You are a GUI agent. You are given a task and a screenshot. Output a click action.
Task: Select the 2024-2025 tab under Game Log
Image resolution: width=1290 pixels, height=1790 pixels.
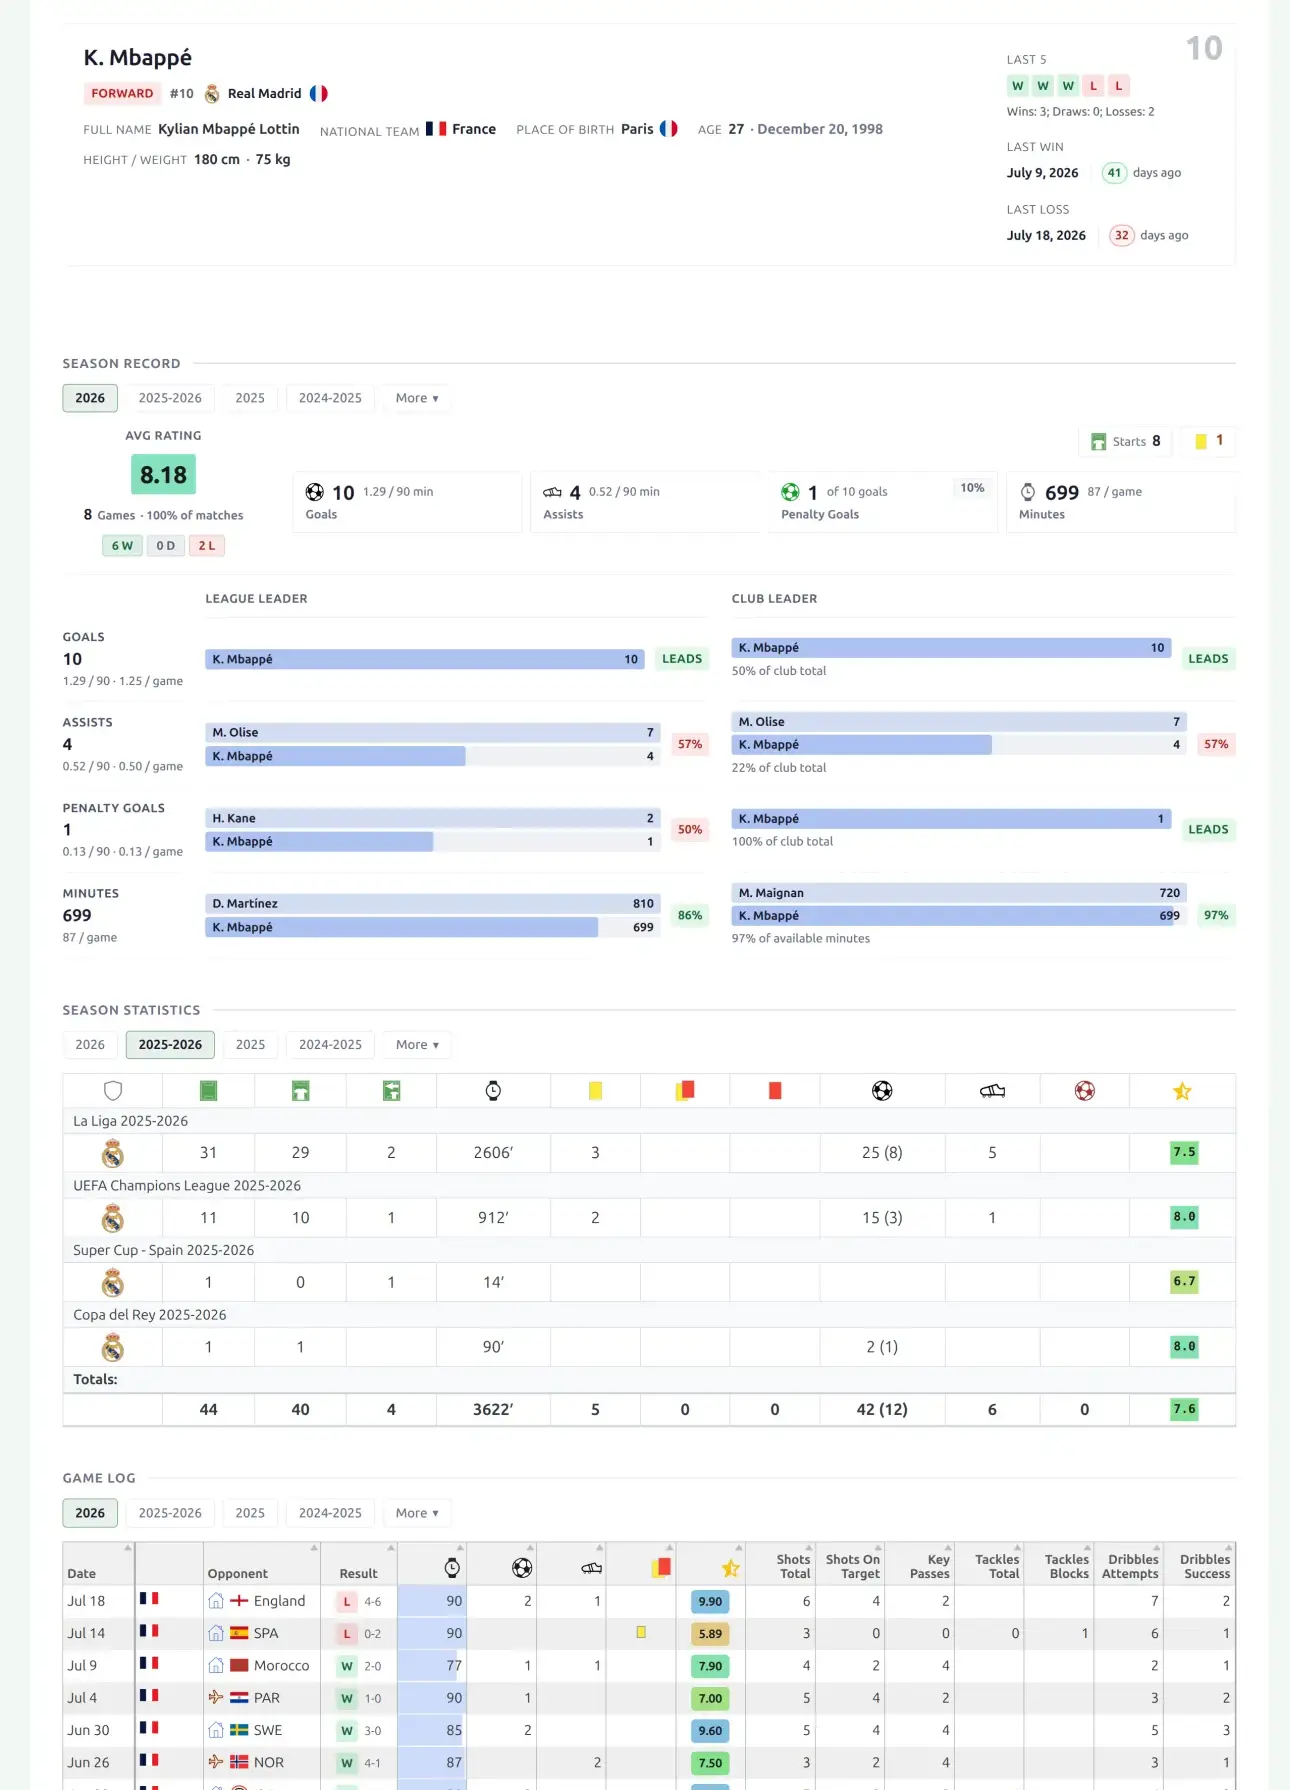(x=330, y=1513)
